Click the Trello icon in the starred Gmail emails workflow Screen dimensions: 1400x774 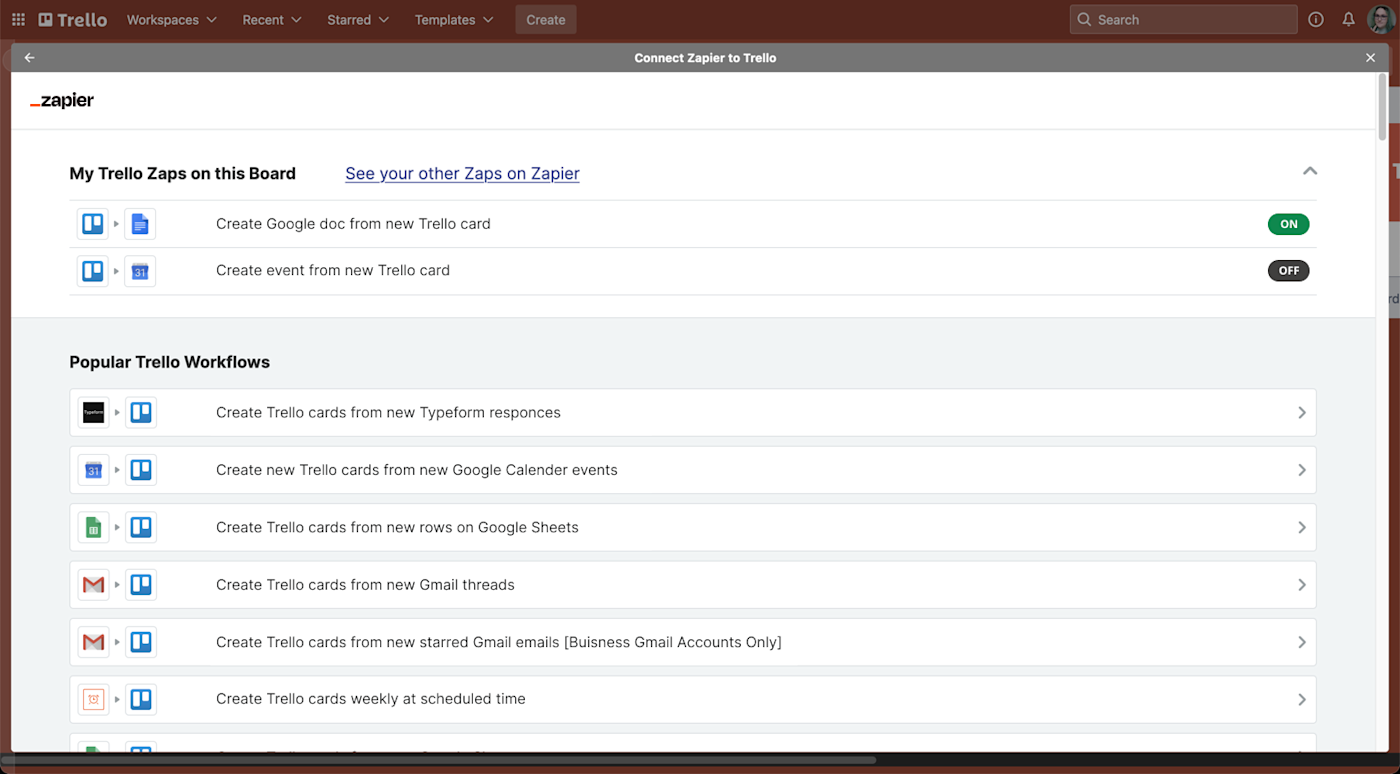pyautogui.click(x=141, y=642)
